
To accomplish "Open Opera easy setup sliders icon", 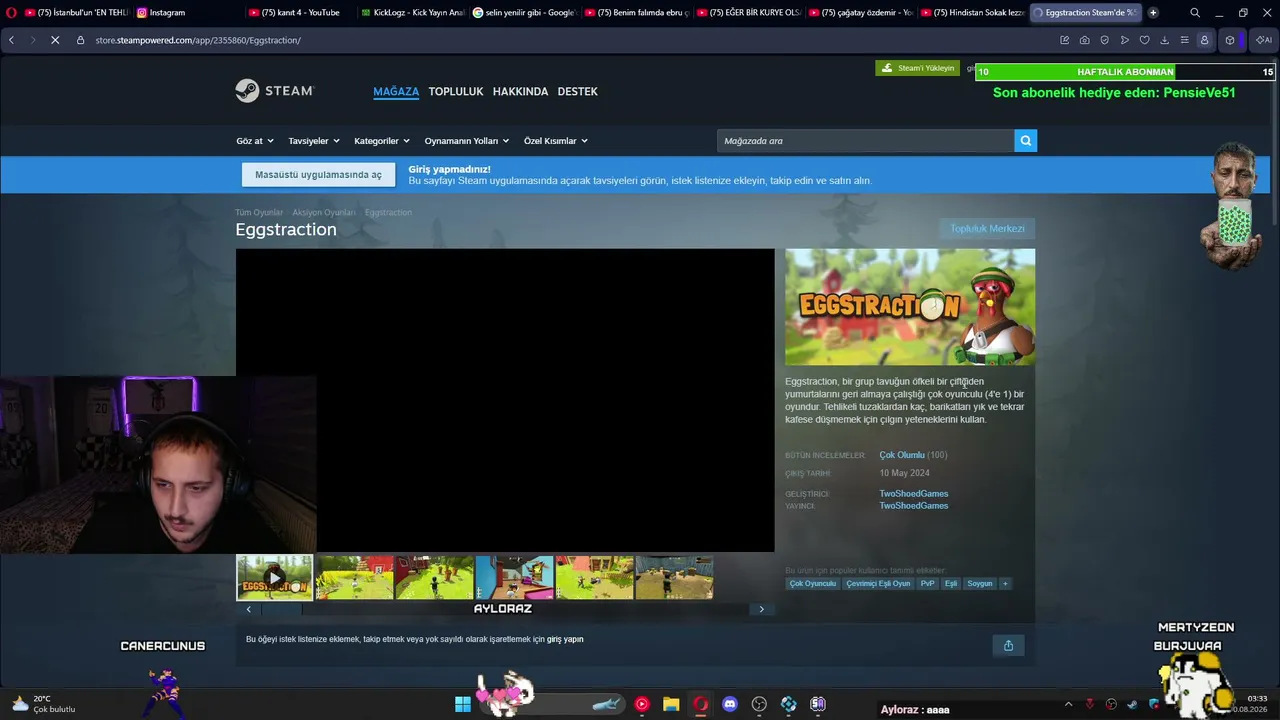I will point(1184,40).
